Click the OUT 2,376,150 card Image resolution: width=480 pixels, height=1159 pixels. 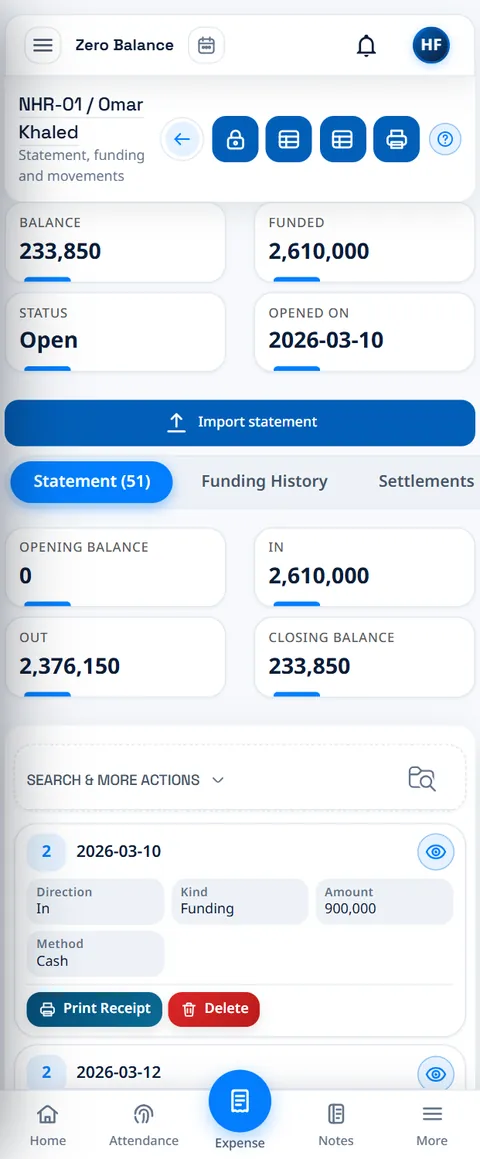pyautogui.click(x=115, y=657)
